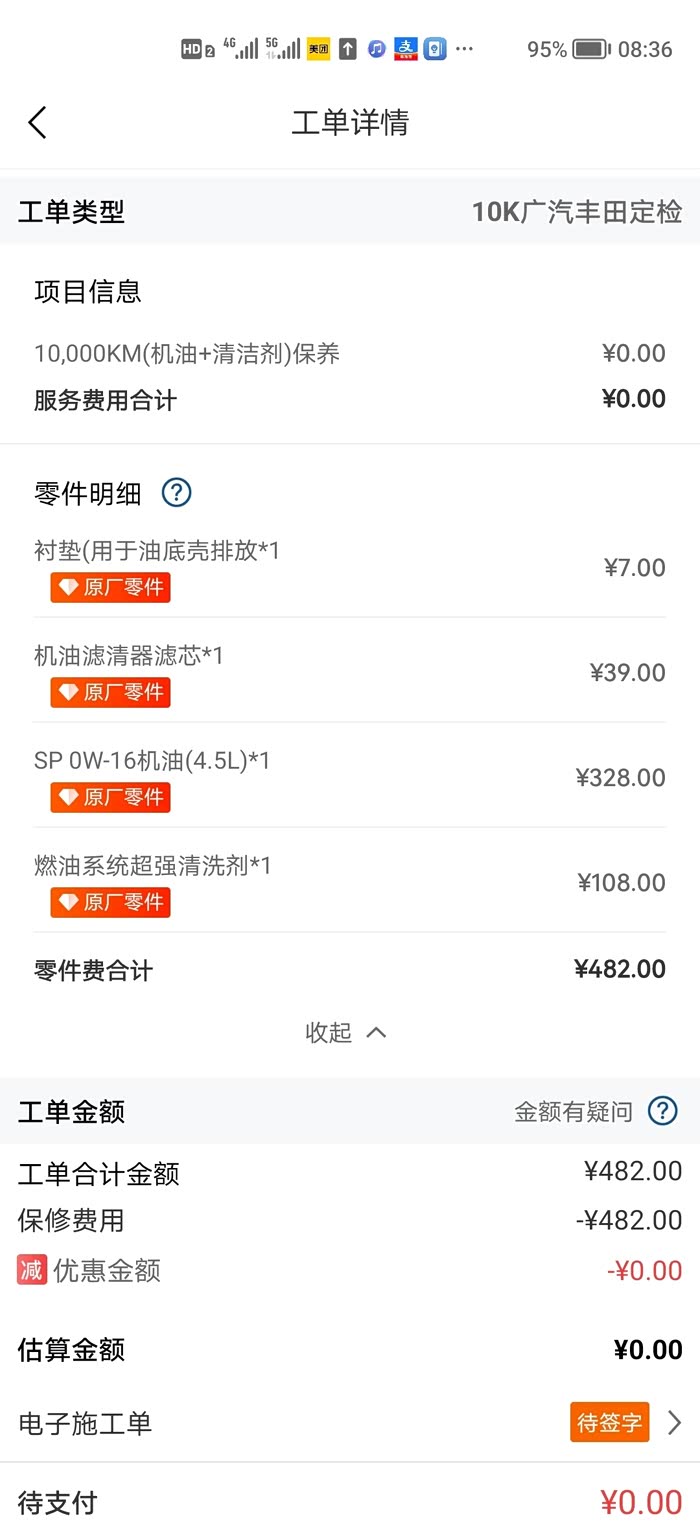The height and width of the screenshot is (1540, 700).
Task: Tap 原厂零件 badge under SP 0W-16机油
Action: pyautogui.click(x=111, y=797)
